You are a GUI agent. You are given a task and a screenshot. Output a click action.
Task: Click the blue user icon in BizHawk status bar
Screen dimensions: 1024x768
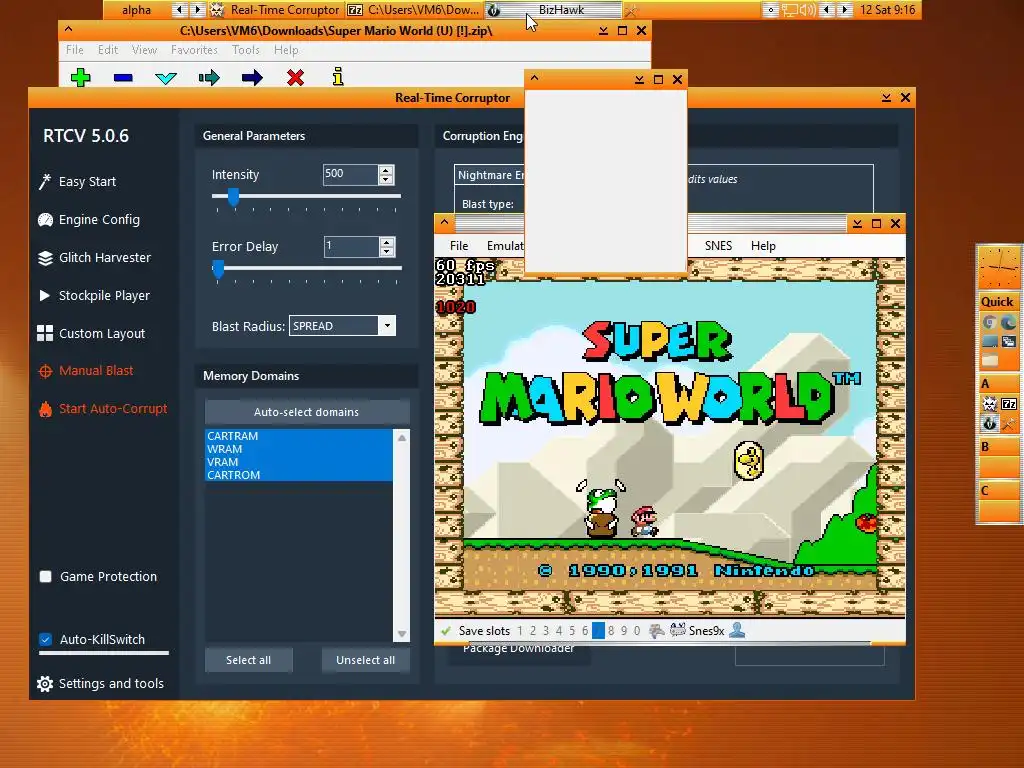737,630
